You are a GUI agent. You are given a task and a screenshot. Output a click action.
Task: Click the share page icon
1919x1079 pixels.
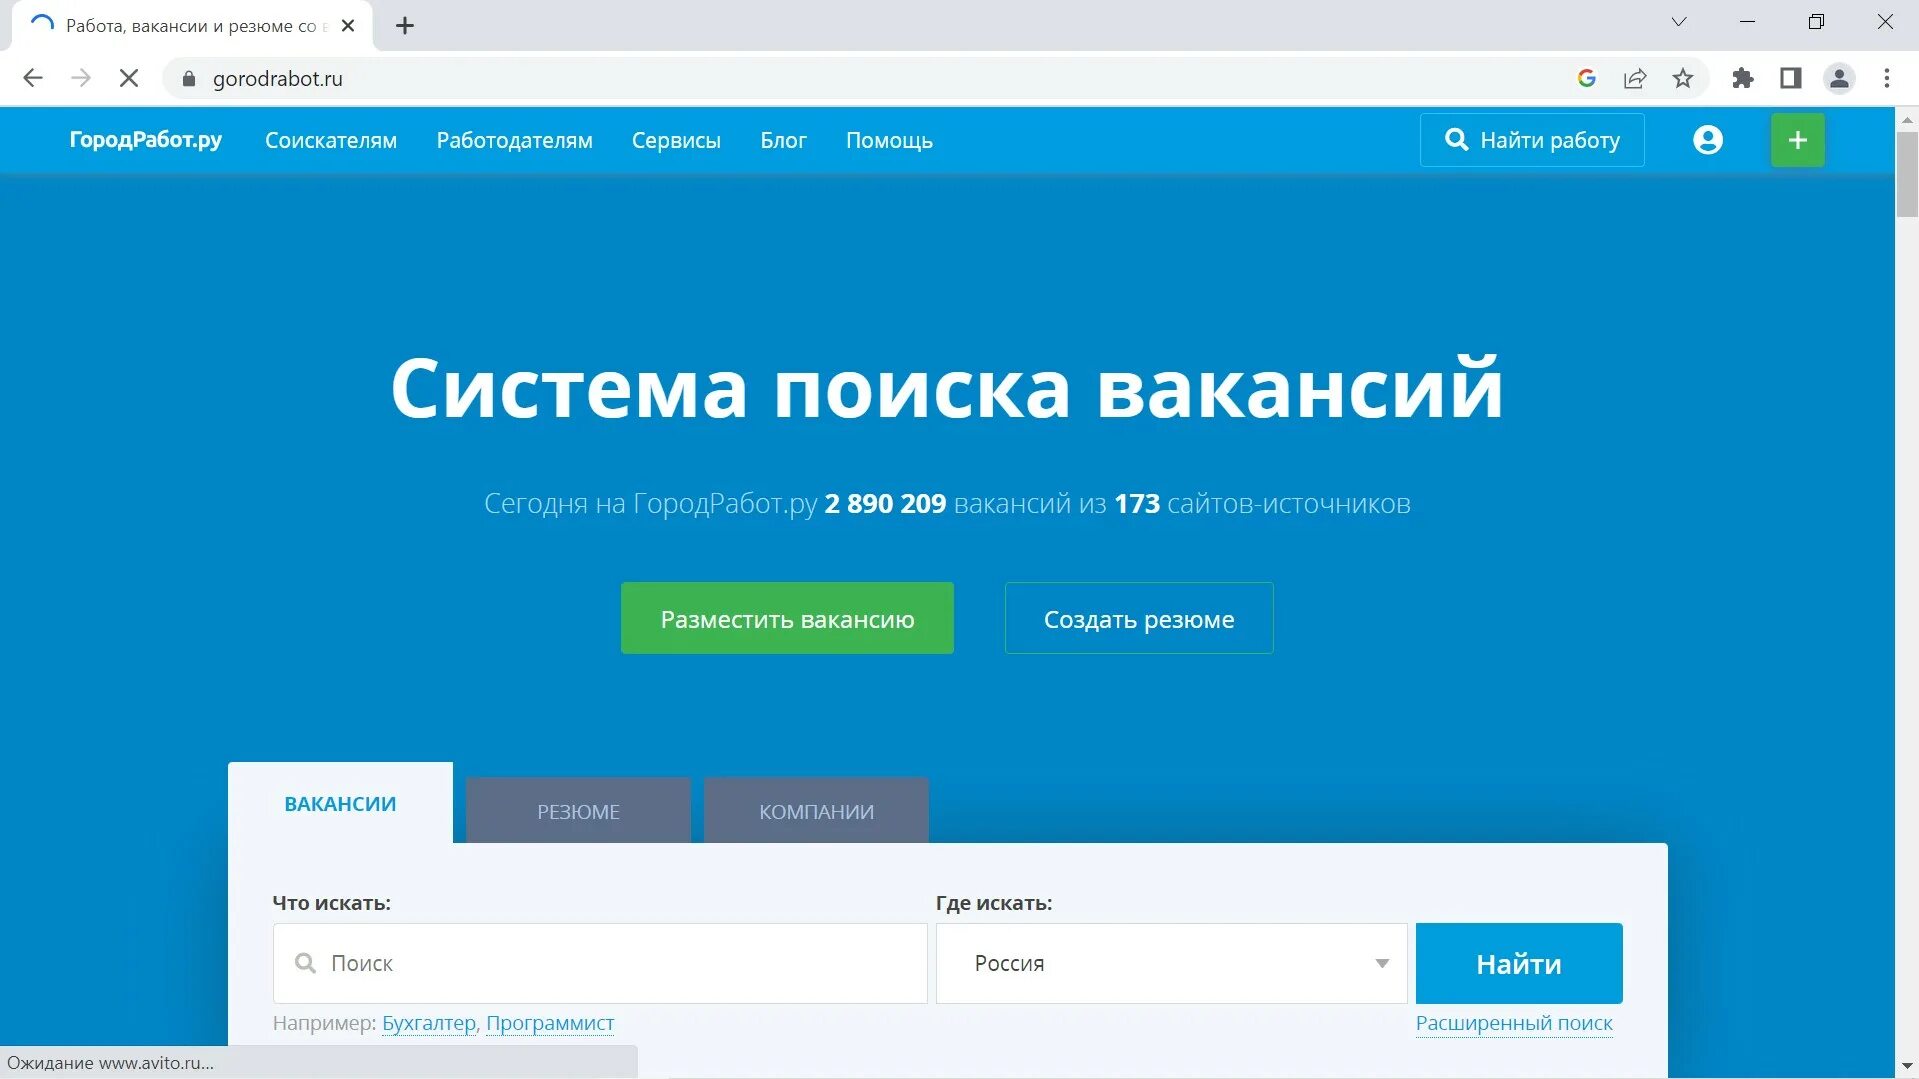click(1635, 78)
